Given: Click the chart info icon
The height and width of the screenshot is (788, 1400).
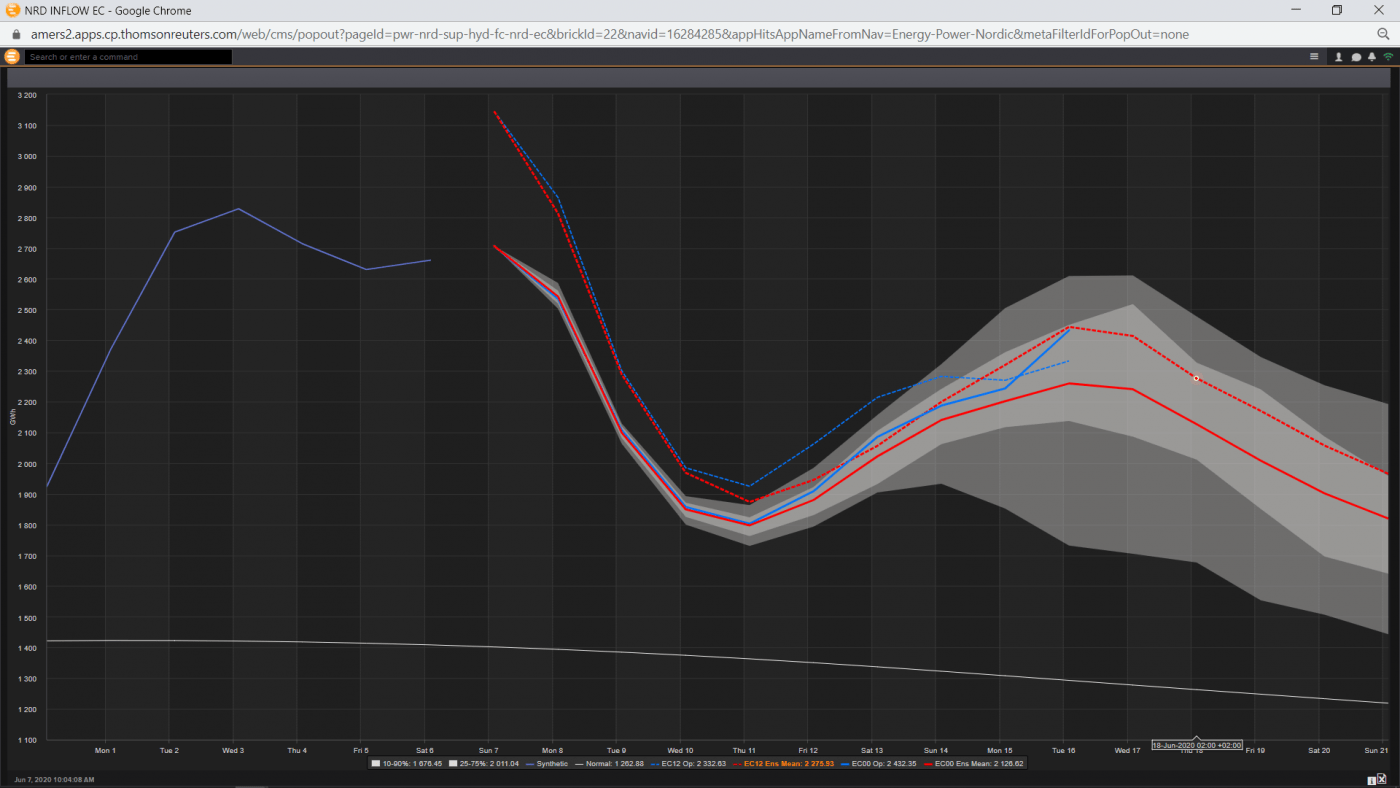Looking at the screenshot, I should pyautogui.click(x=1372, y=781).
